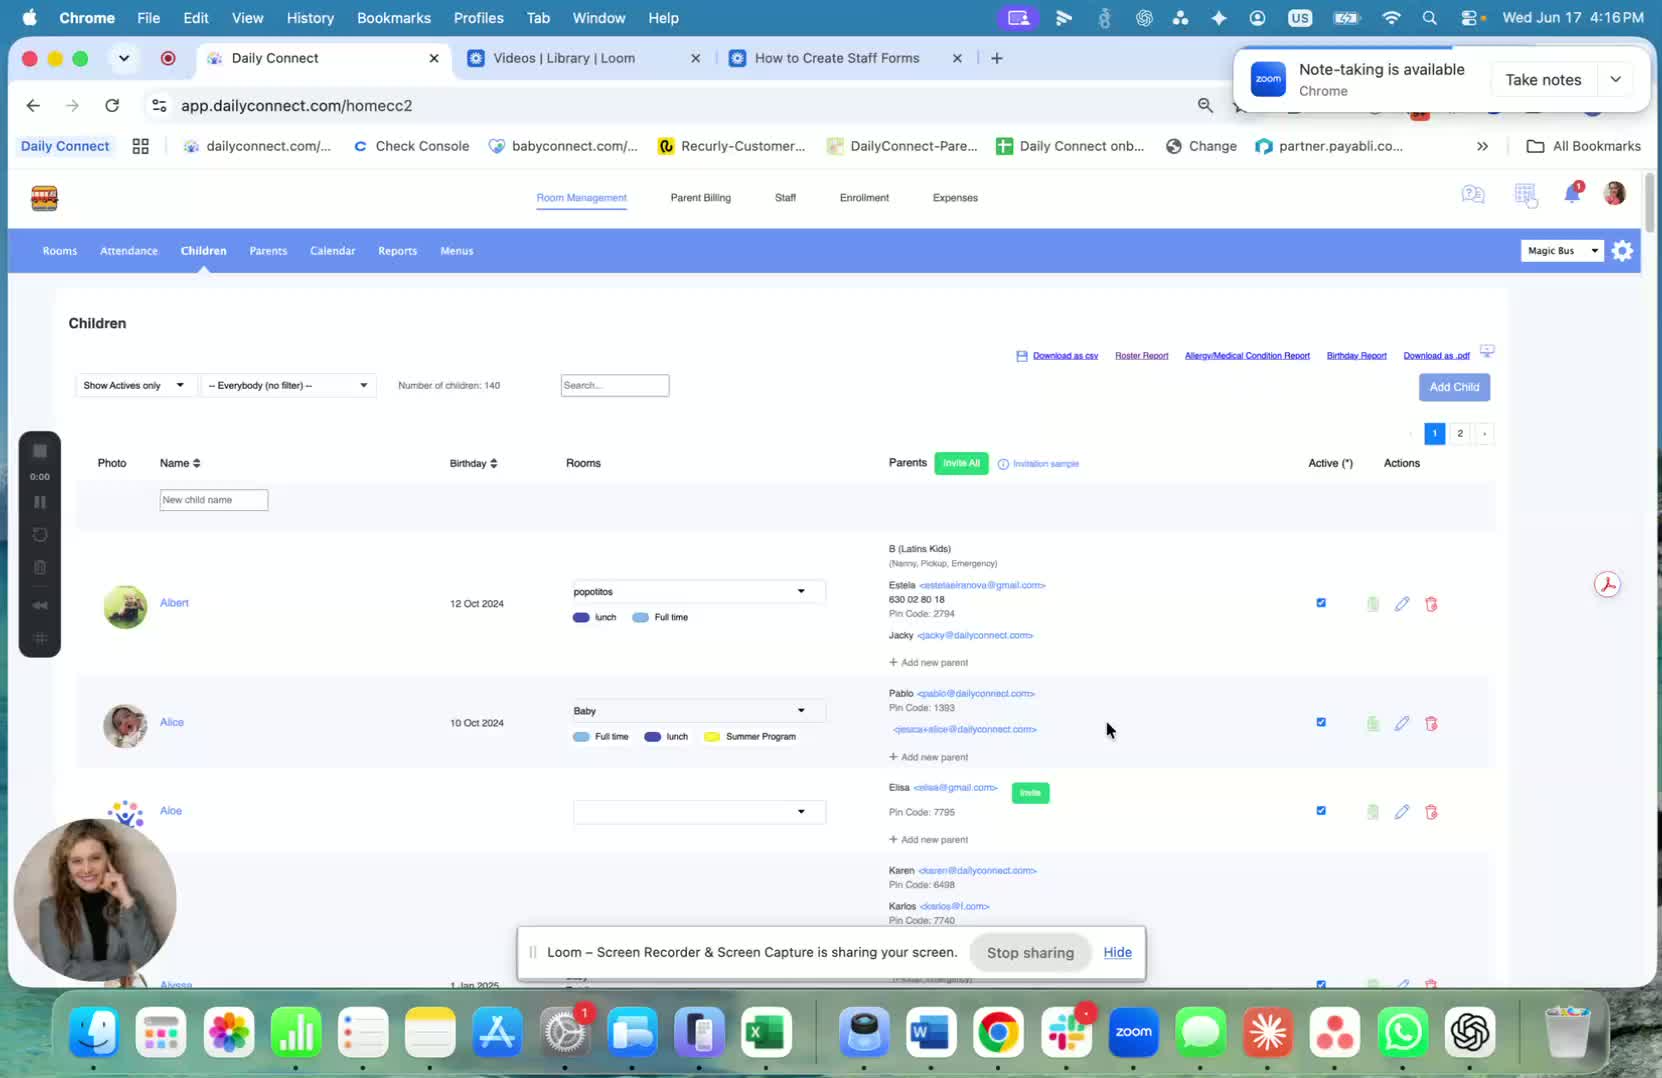Change Albert's room from popotitos
The image size is (1662, 1078).
(699, 591)
